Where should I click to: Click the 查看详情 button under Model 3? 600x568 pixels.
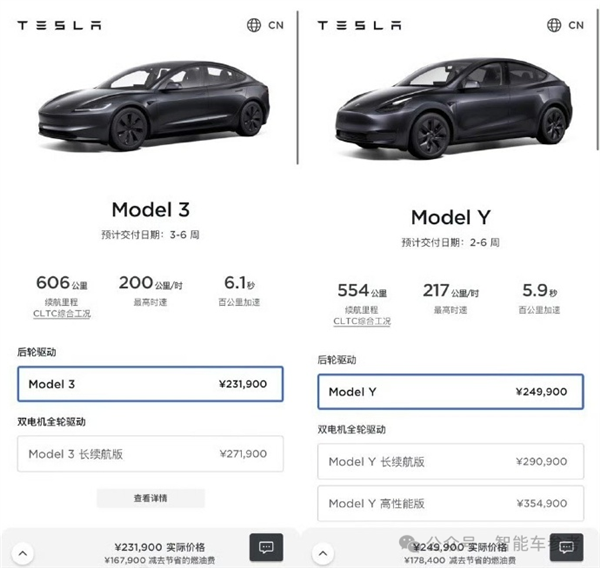[150, 498]
